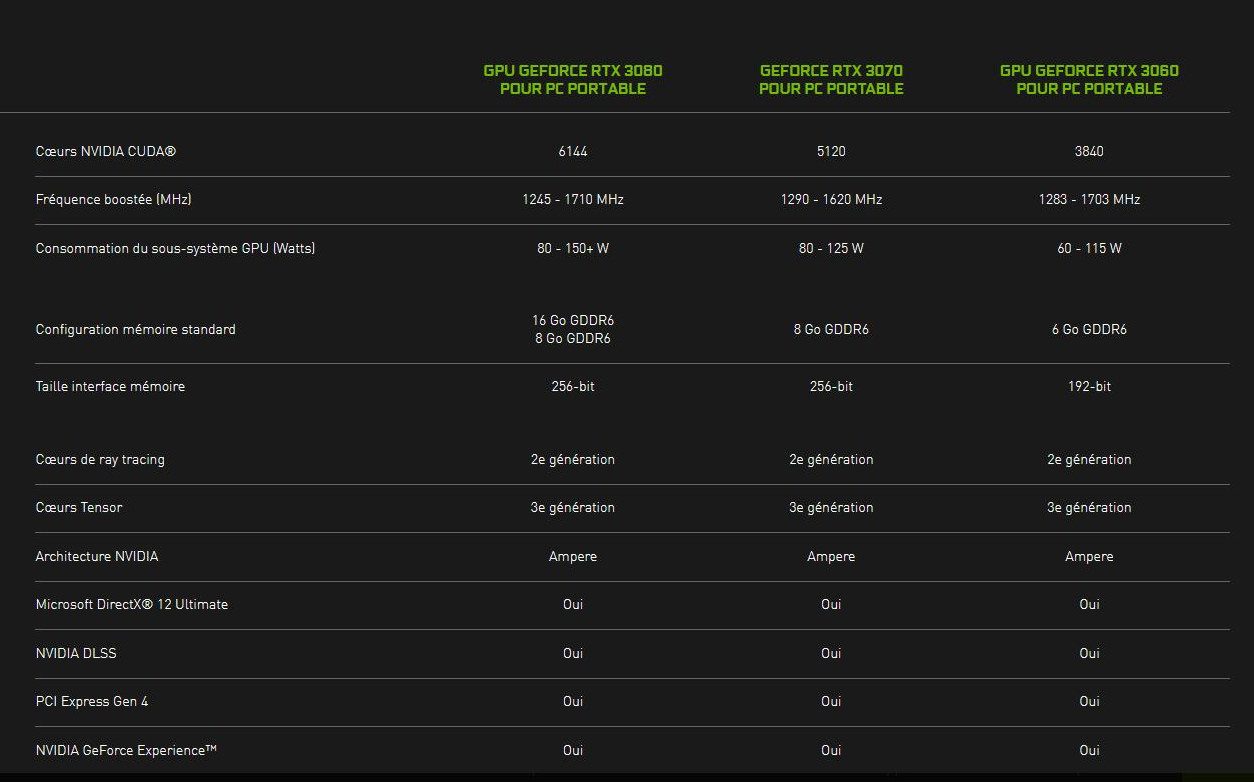Select the 192-bit memory interface value
Viewport: 1254px width, 782px height.
pyautogui.click(x=1089, y=386)
